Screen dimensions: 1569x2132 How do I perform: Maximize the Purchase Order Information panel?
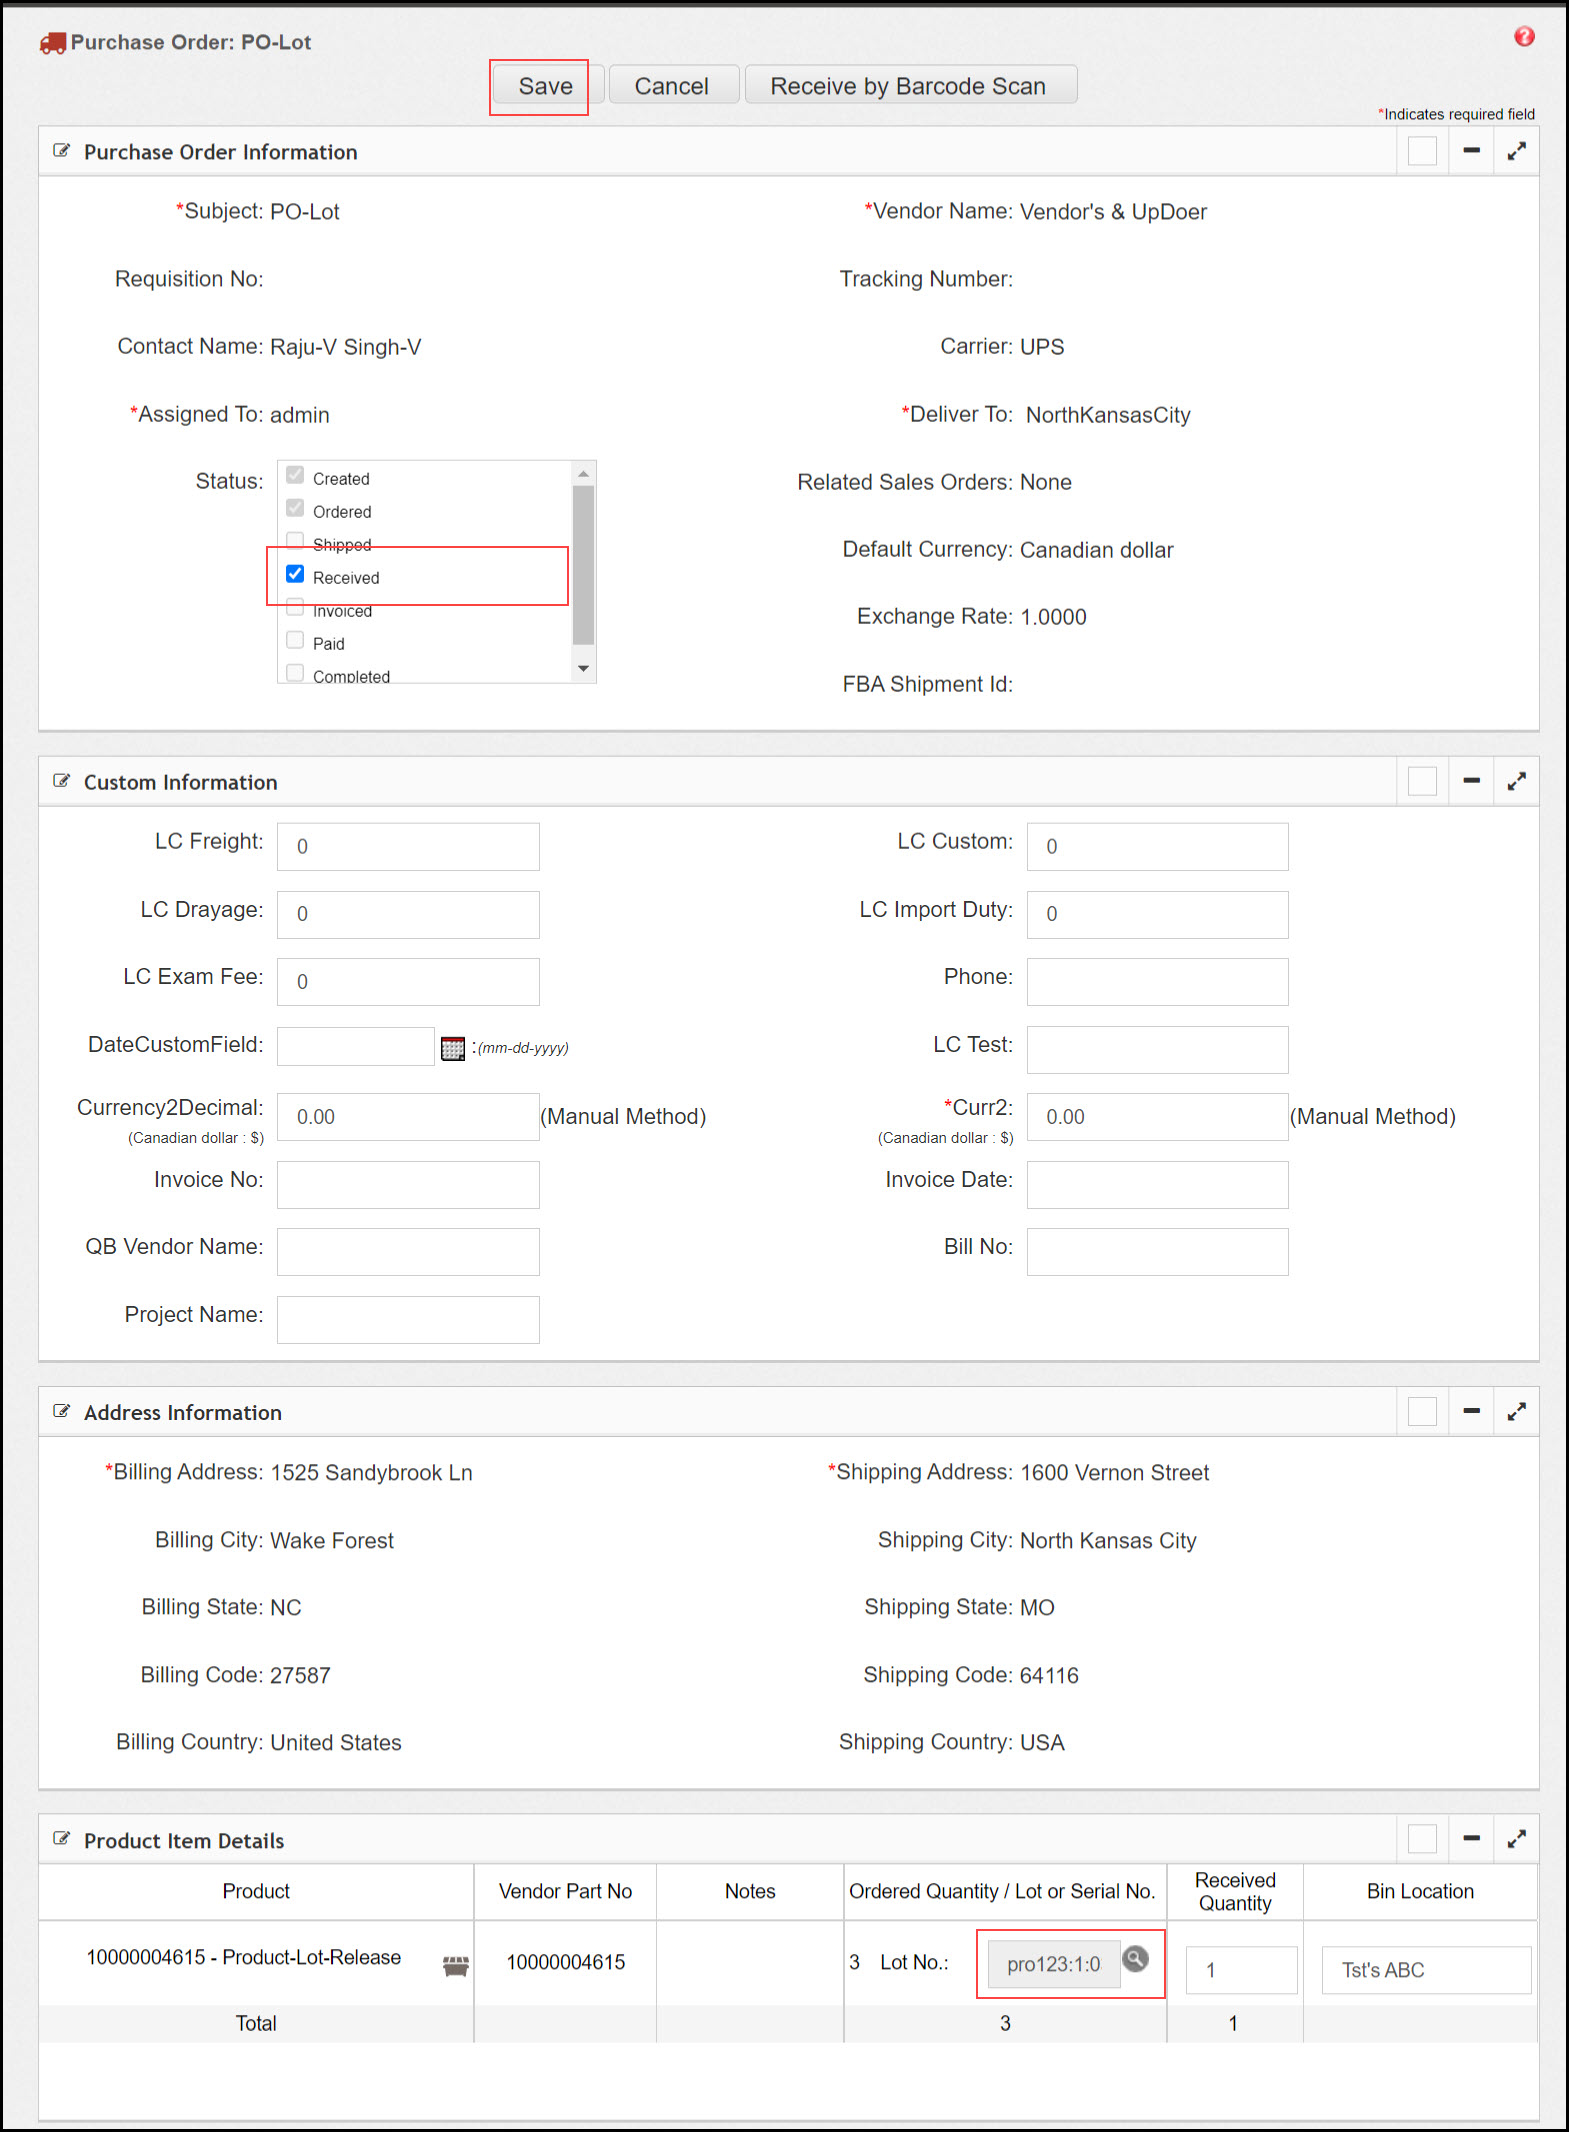point(1516,151)
